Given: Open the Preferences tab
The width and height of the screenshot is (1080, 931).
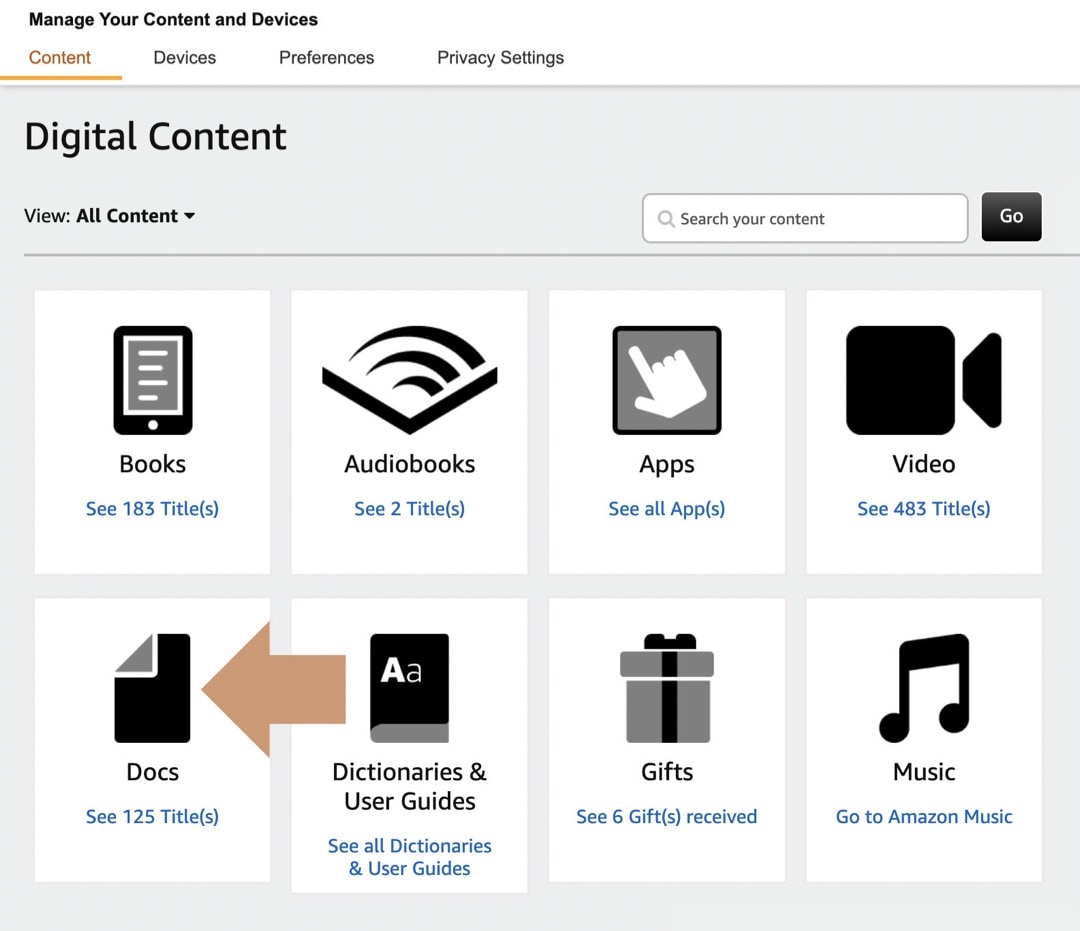Looking at the screenshot, I should click(x=326, y=58).
